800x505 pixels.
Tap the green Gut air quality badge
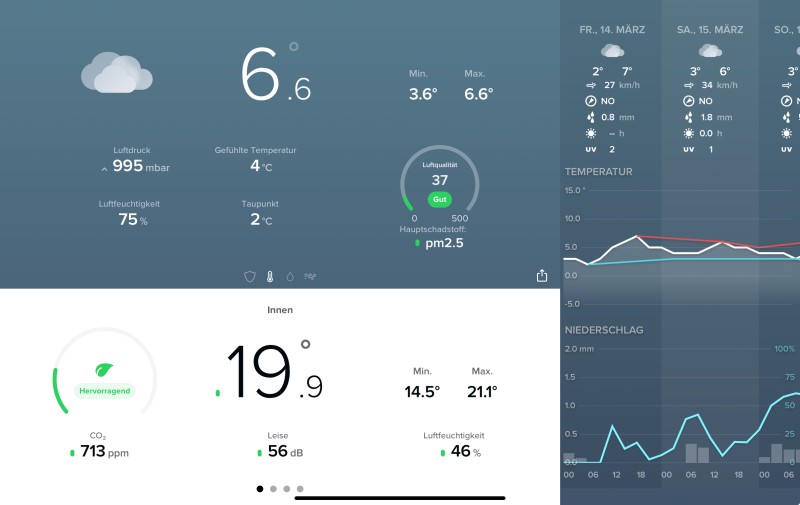440,199
